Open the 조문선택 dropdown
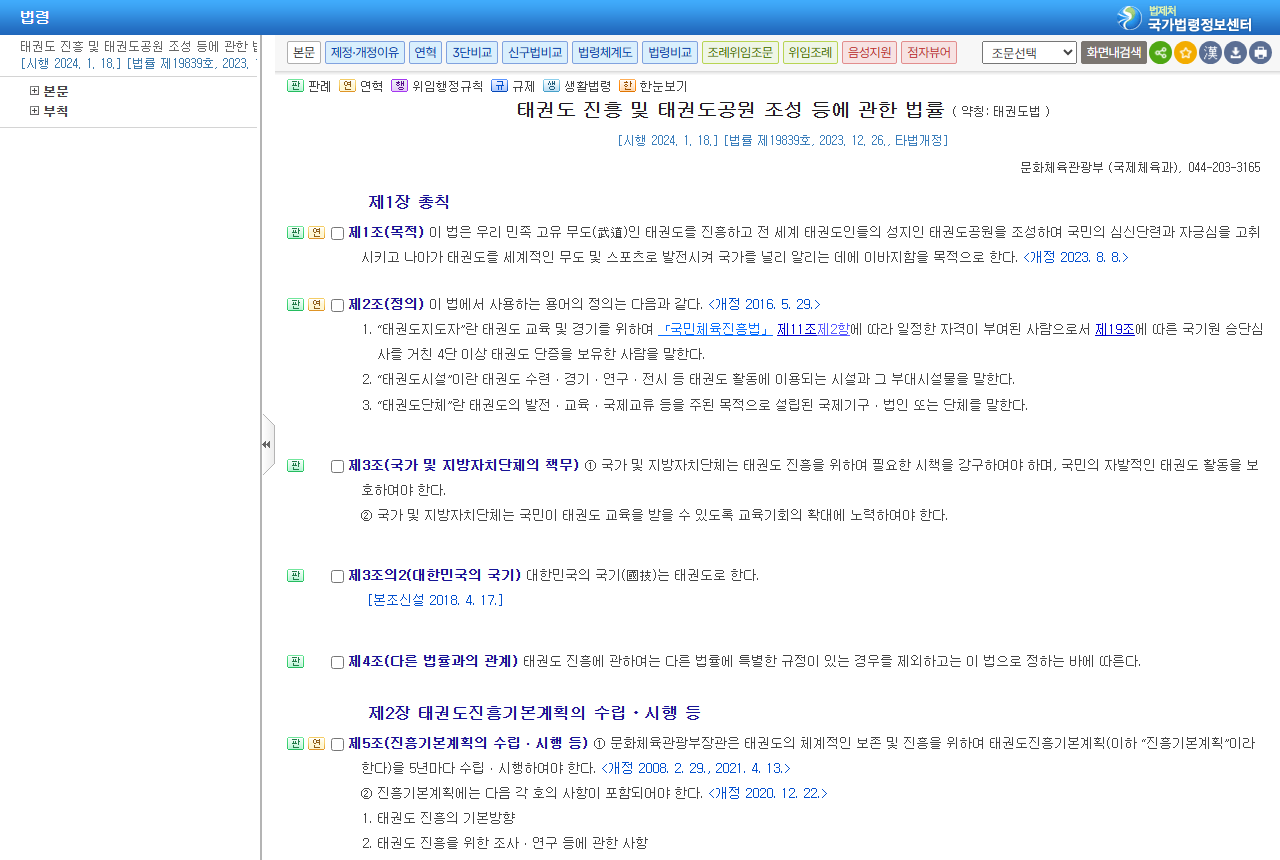 [x=1029, y=52]
